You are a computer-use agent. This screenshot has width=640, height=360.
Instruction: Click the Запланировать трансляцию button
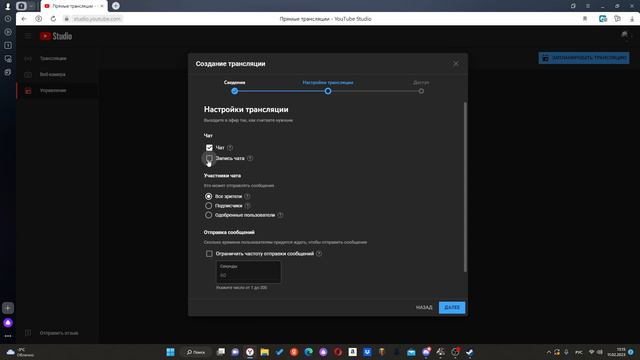(584, 58)
